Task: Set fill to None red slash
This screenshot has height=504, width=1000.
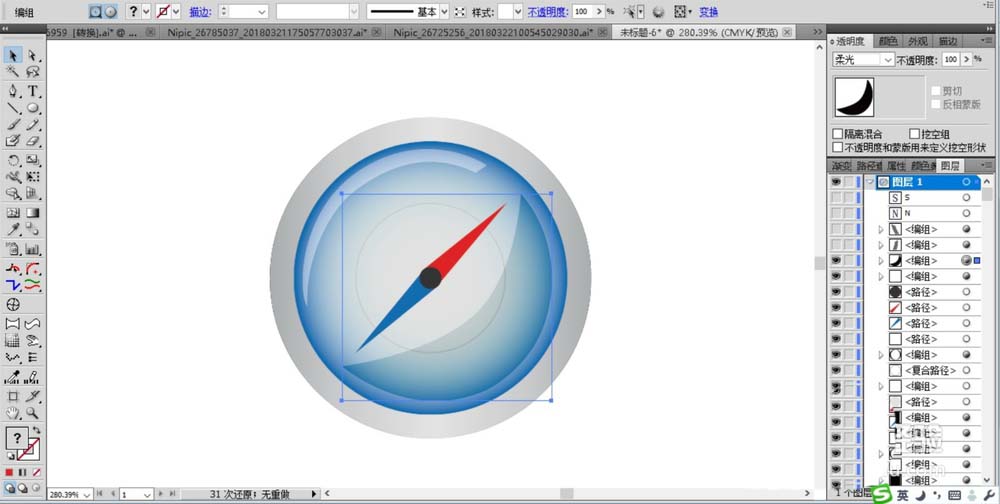Action: tap(36, 472)
